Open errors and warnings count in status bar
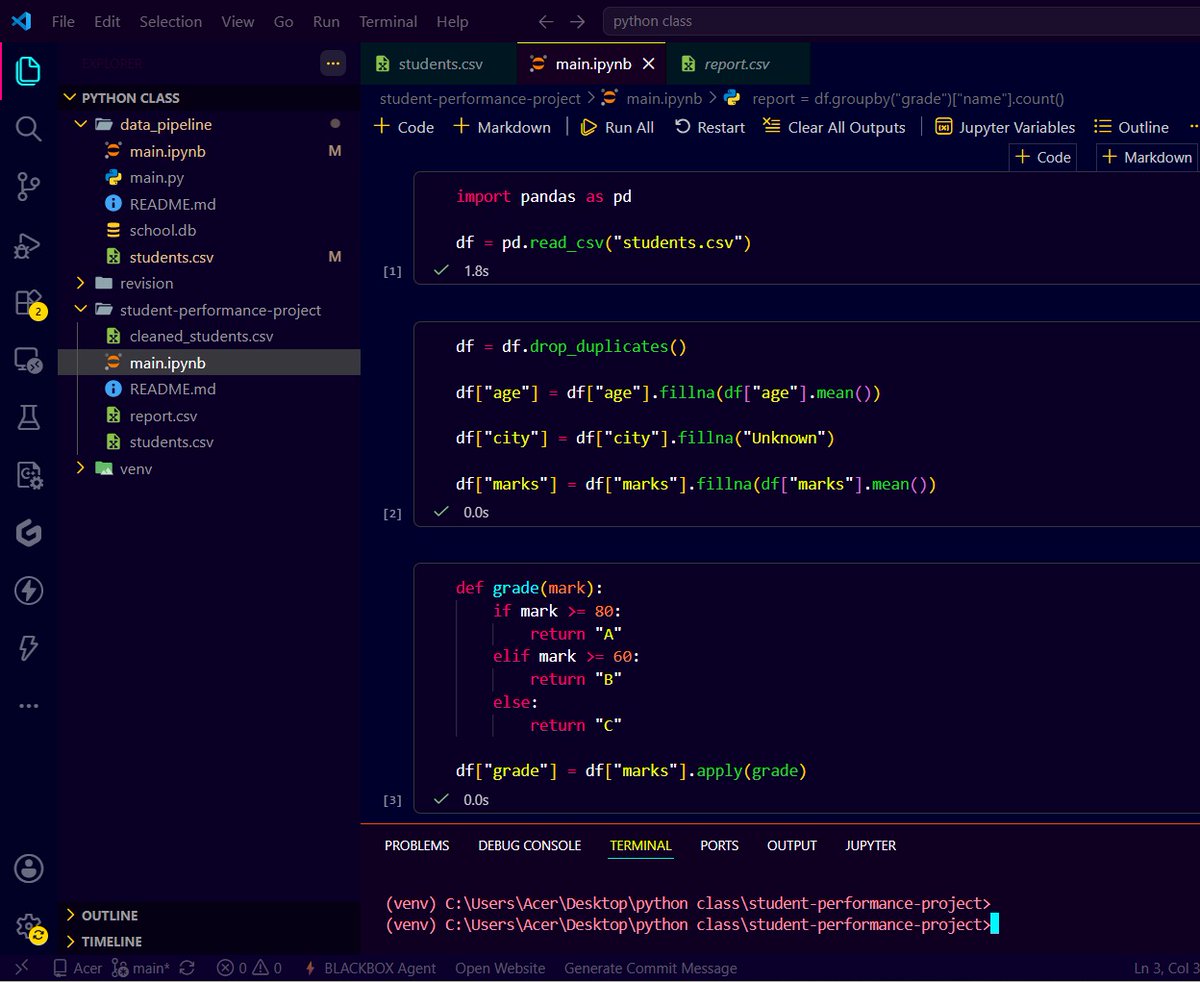Viewport: 1200px width, 982px height. point(249,968)
